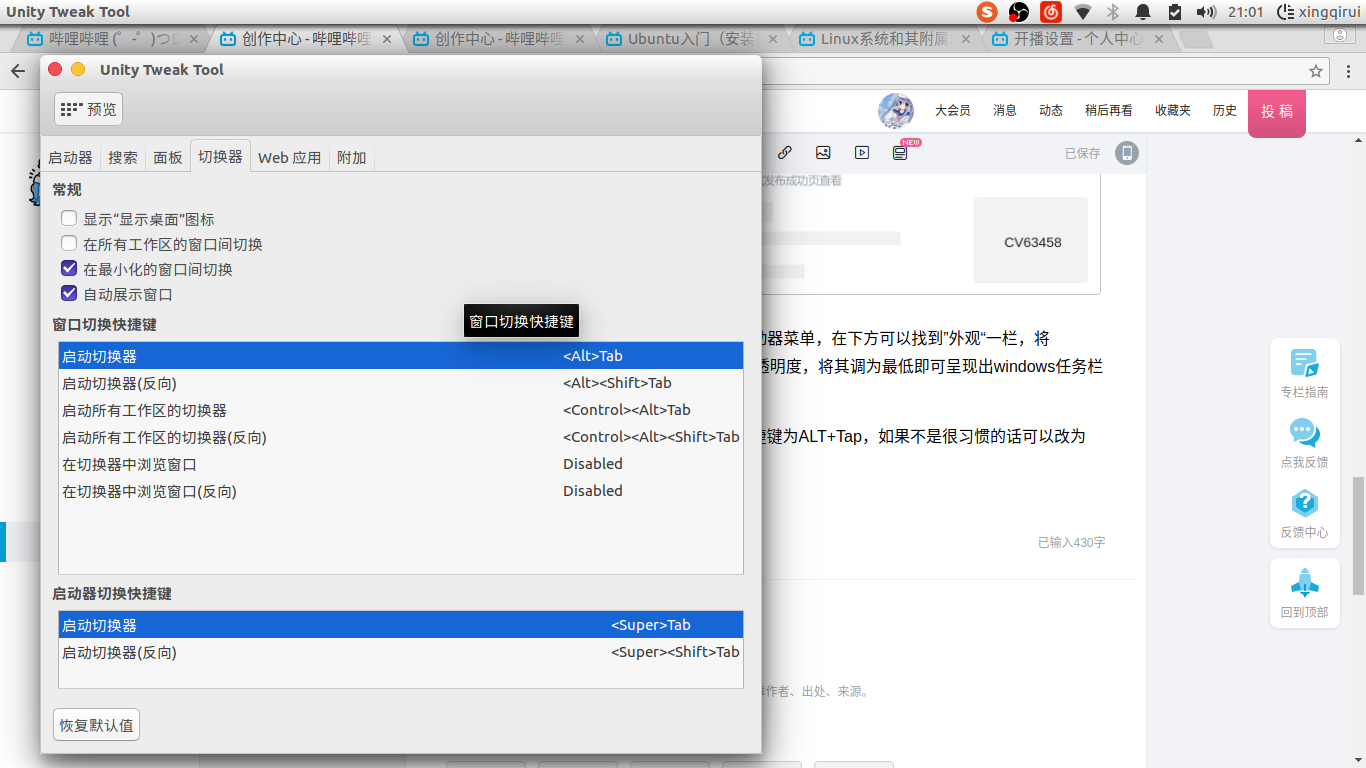Image resolution: width=1366 pixels, height=768 pixels.
Task: Open the xingqirui session menu
Action: pyautogui.click(x=1319, y=12)
